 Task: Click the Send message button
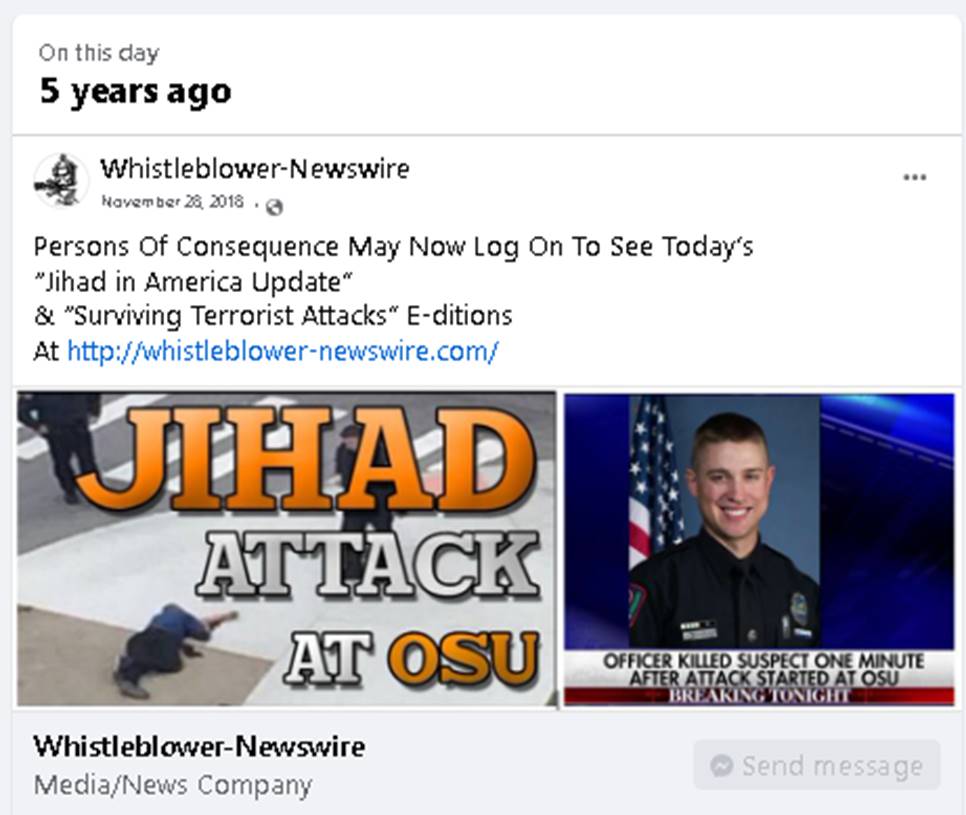(x=817, y=765)
